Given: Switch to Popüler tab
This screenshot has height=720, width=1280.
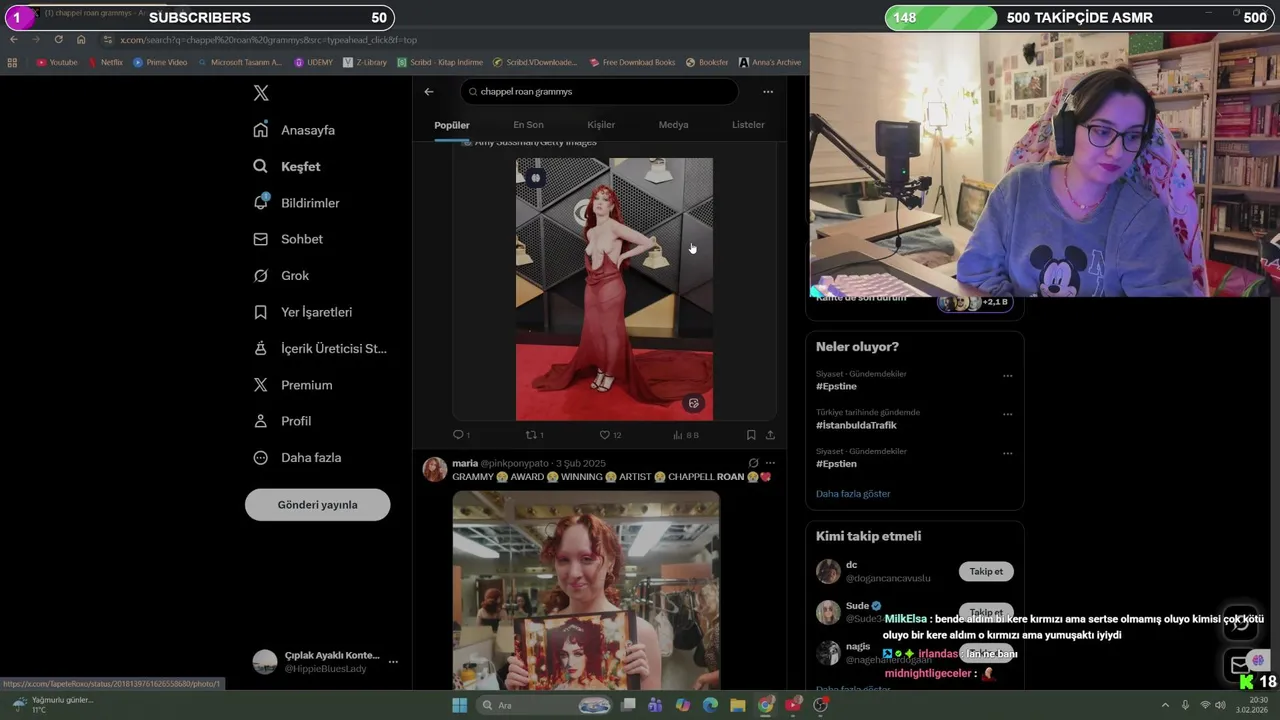Looking at the screenshot, I should 452,125.
